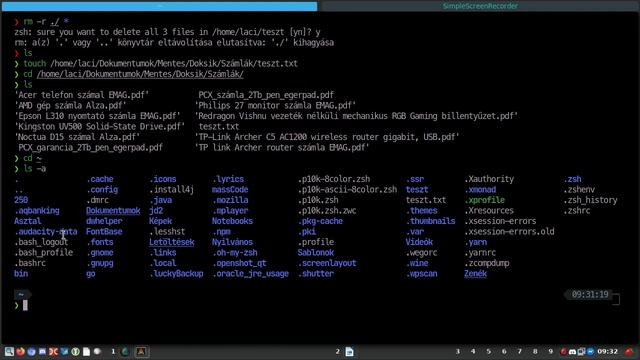Switch to workspace 8

click(535, 351)
